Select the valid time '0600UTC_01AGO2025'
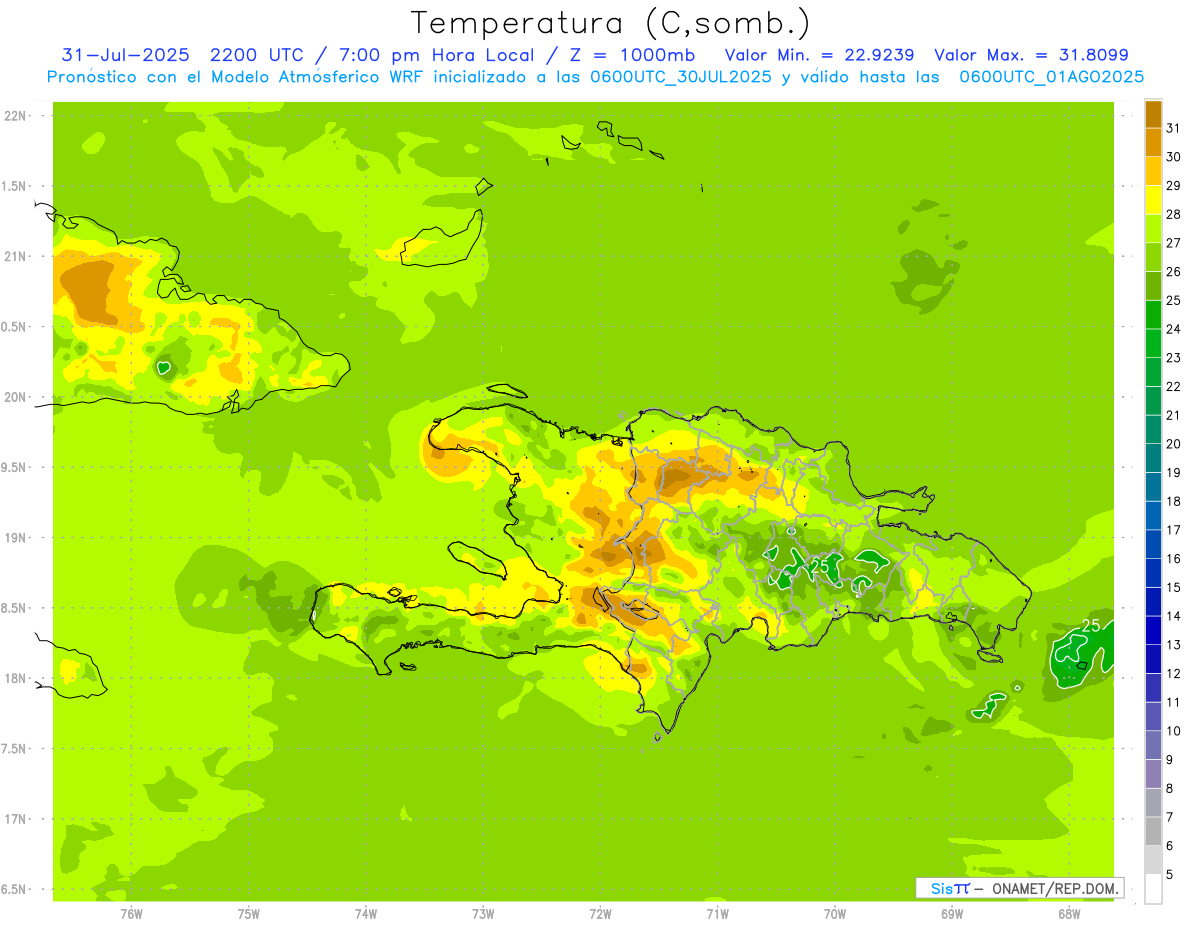This screenshot has width=1200, height=927. click(1051, 76)
